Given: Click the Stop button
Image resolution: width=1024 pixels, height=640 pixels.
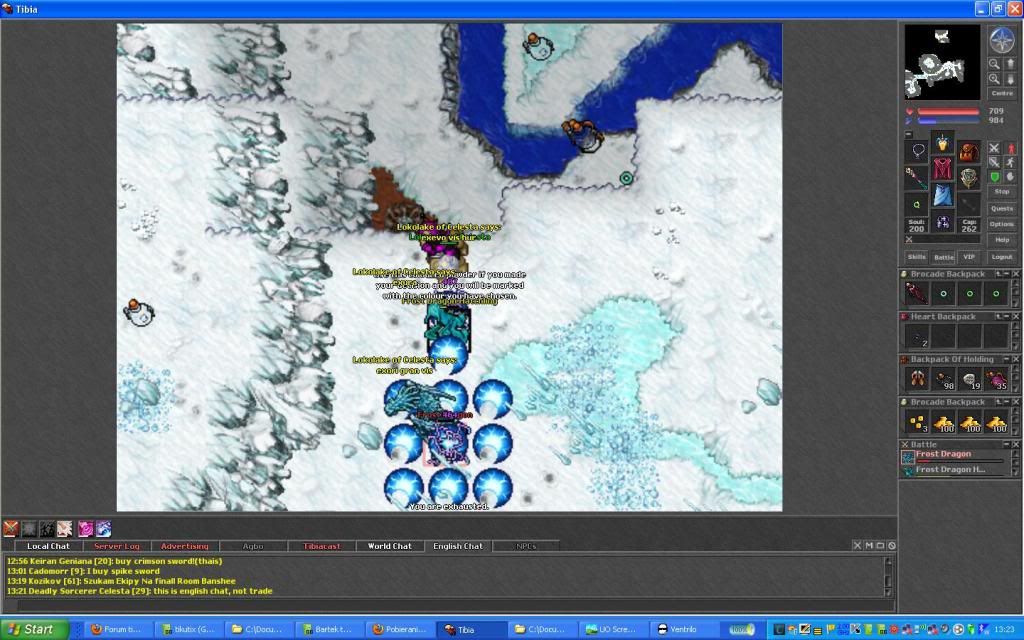Looking at the screenshot, I should tap(1002, 192).
